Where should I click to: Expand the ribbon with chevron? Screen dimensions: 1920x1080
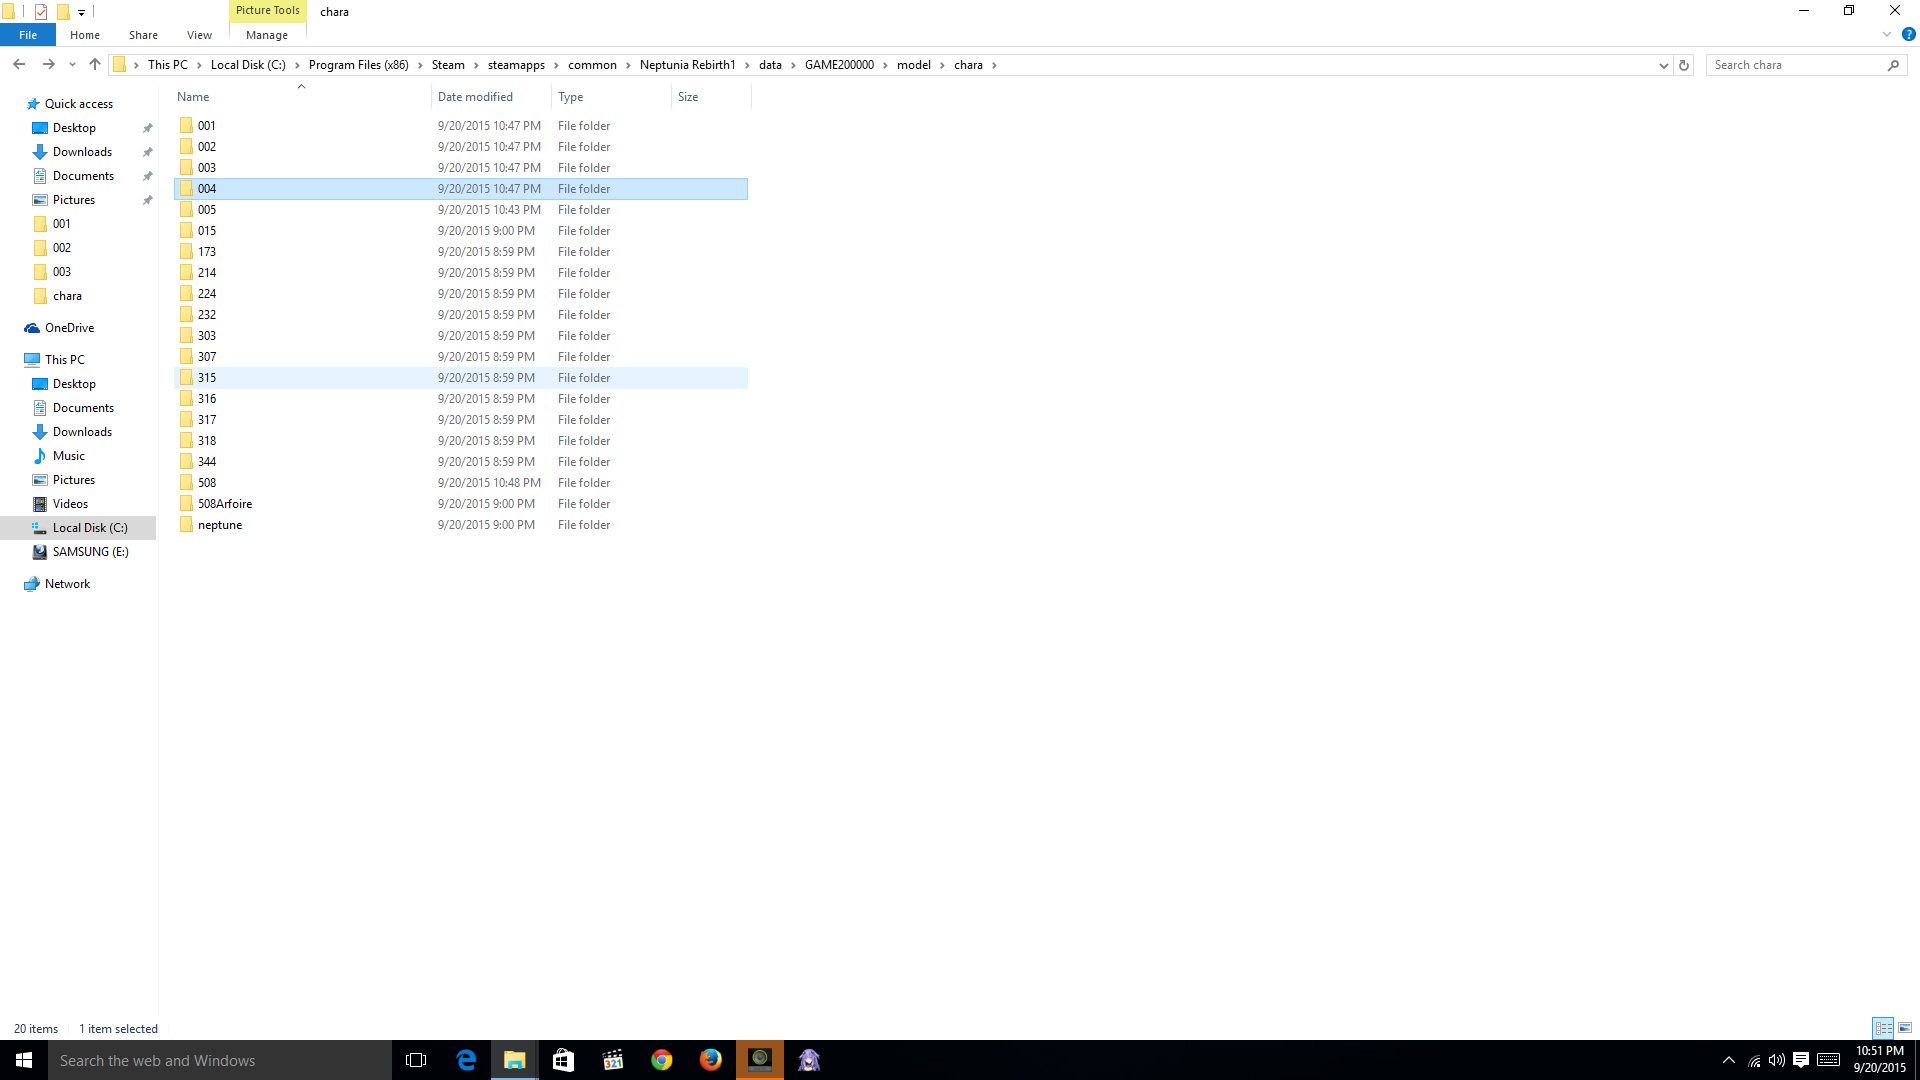click(x=1887, y=34)
